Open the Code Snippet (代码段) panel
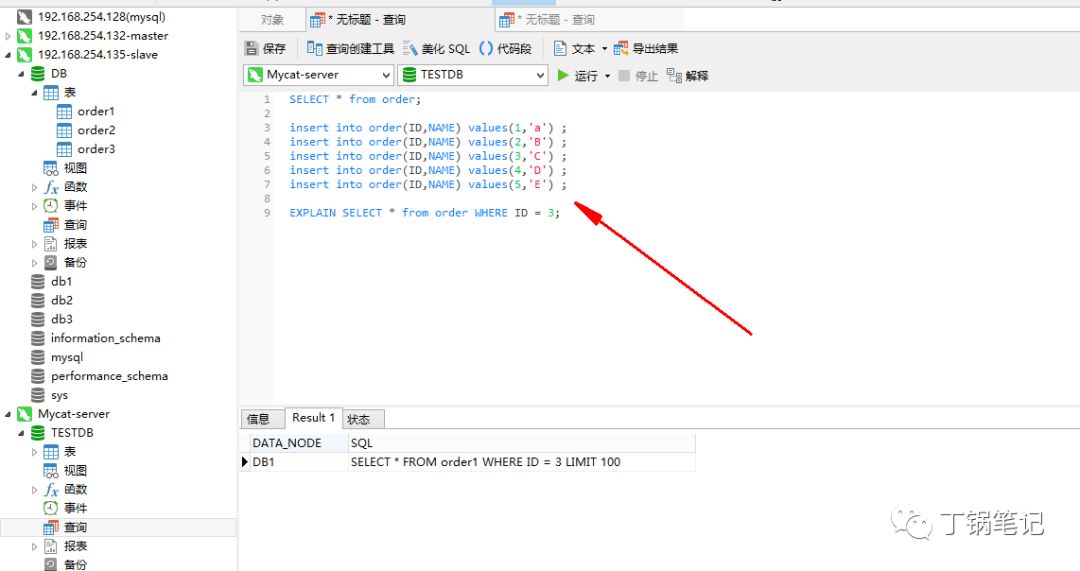 point(506,48)
